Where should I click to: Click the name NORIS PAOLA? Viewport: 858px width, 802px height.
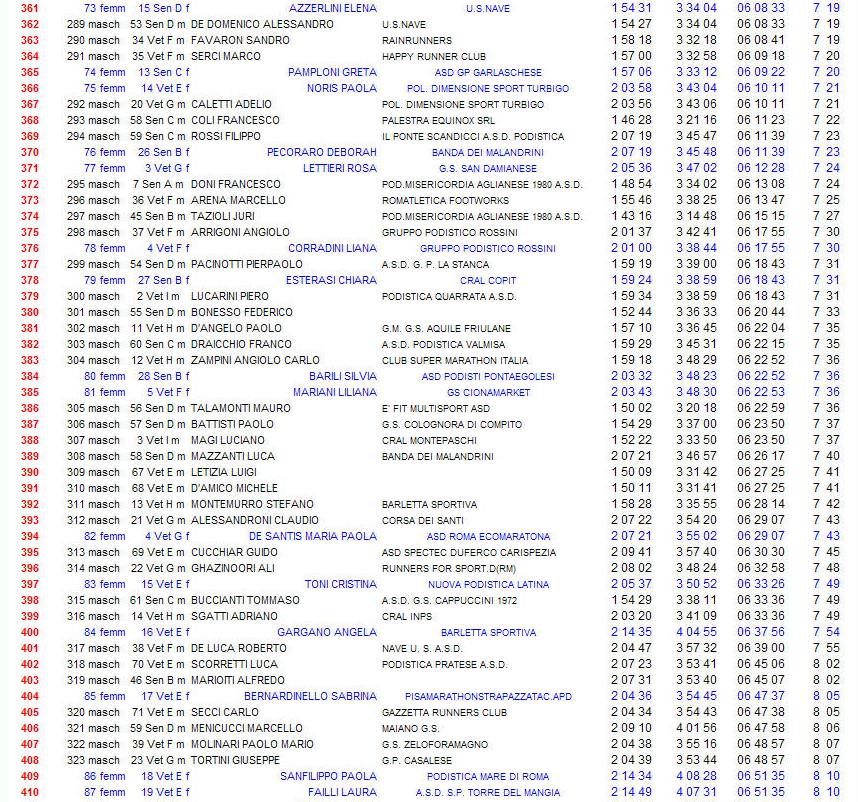click(x=341, y=88)
